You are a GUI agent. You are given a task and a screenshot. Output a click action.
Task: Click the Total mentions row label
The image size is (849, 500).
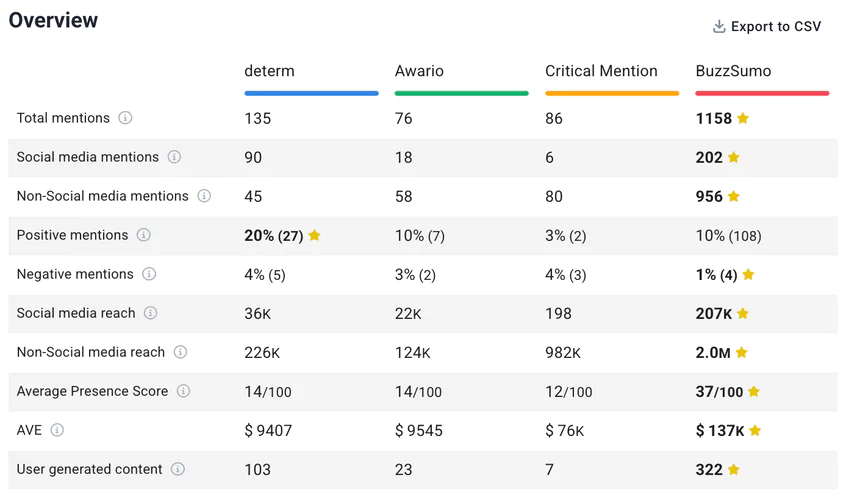point(63,118)
